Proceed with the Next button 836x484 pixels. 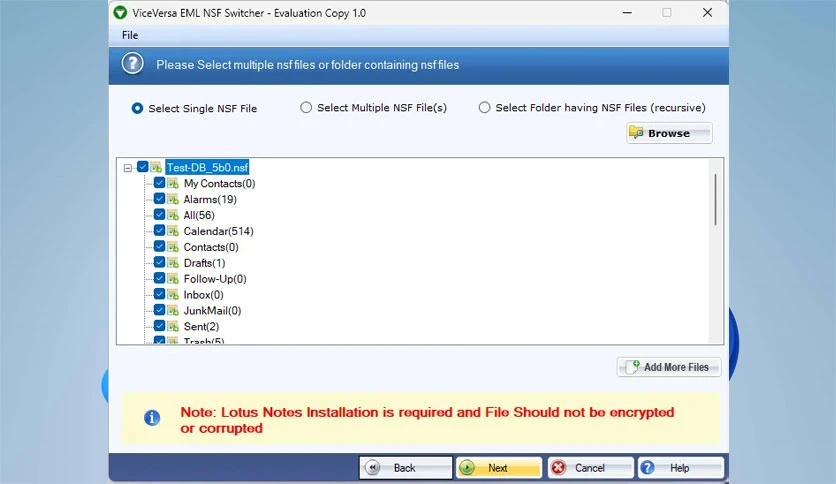[499, 468]
